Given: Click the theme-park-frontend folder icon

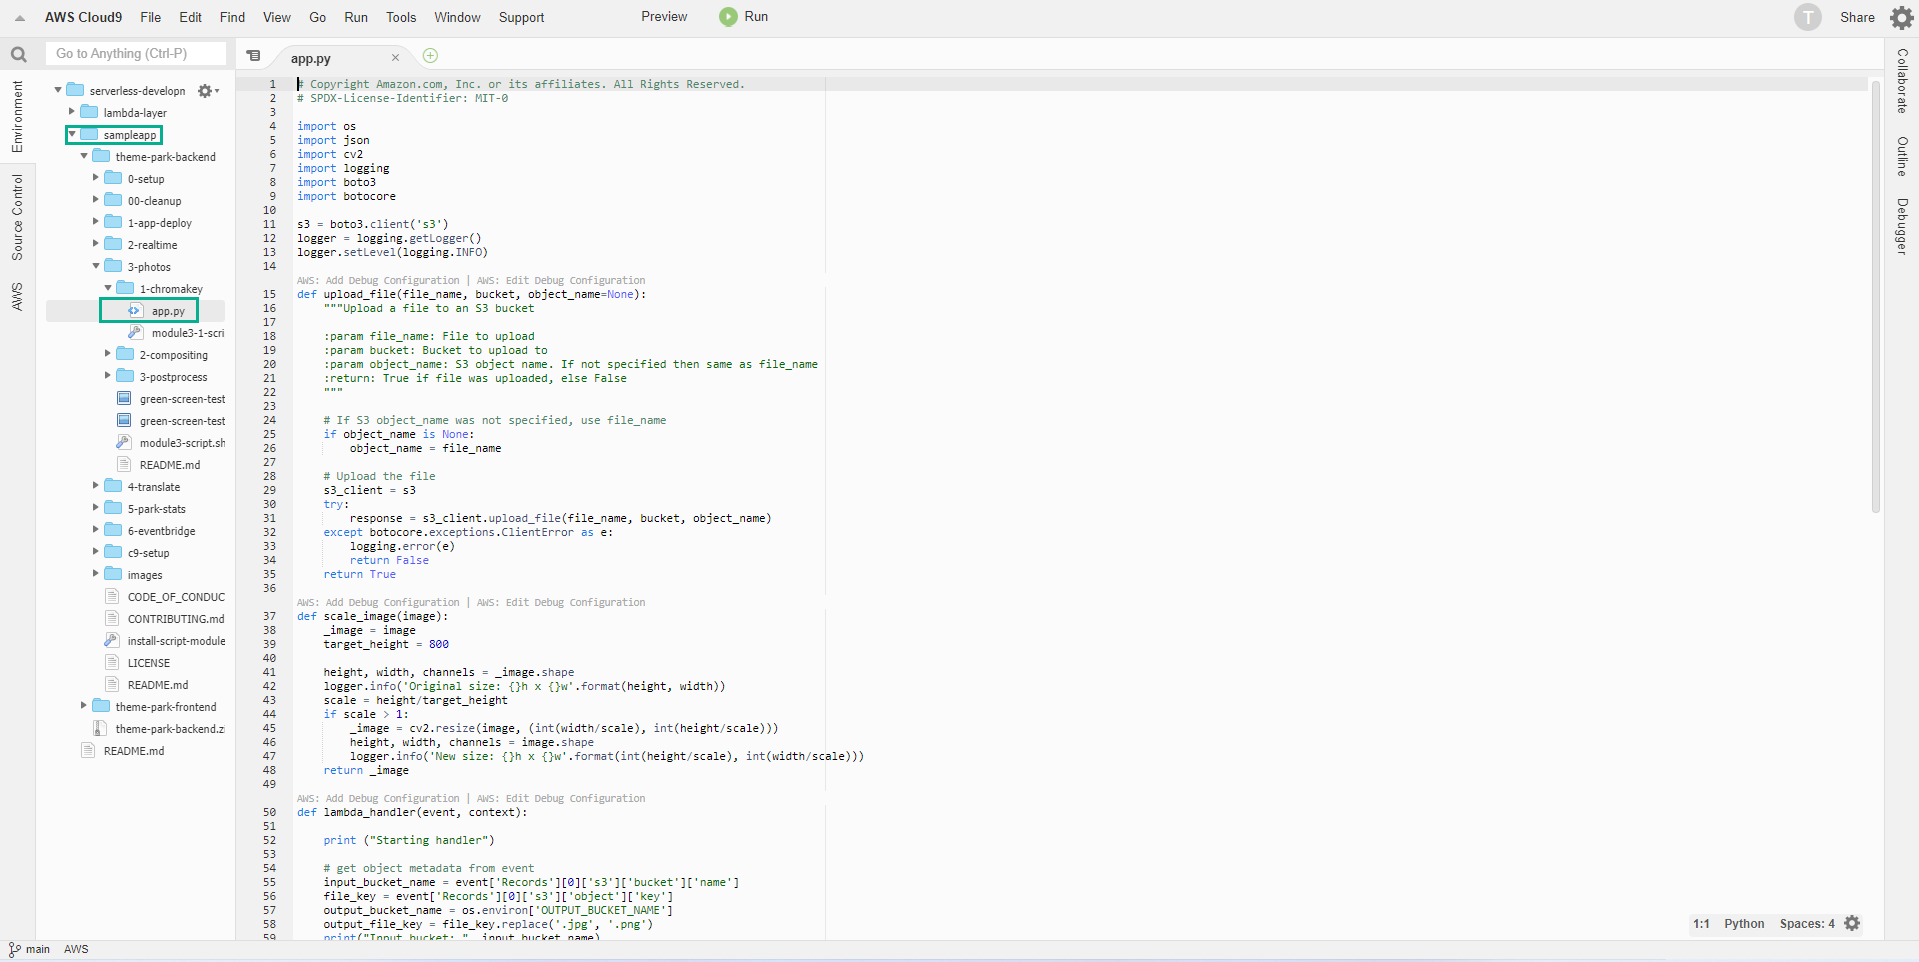Looking at the screenshot, I should pyautogui.click(x=101, y=706).
